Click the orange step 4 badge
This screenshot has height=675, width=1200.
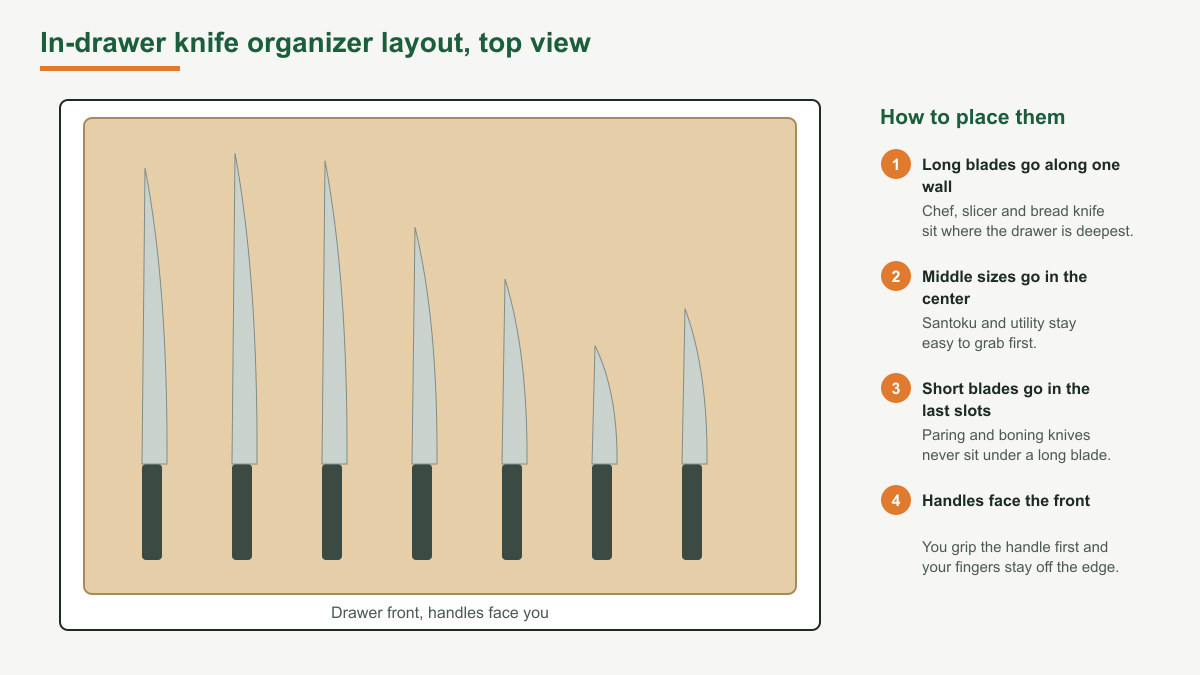click(x=896, y=500)
